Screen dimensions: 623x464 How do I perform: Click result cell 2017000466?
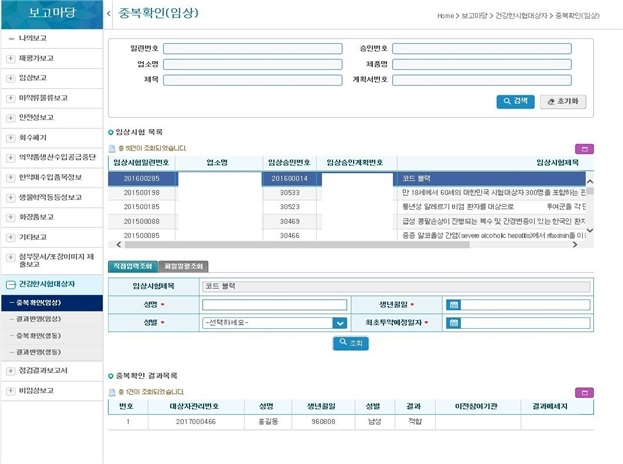click(x=196, y=421)
